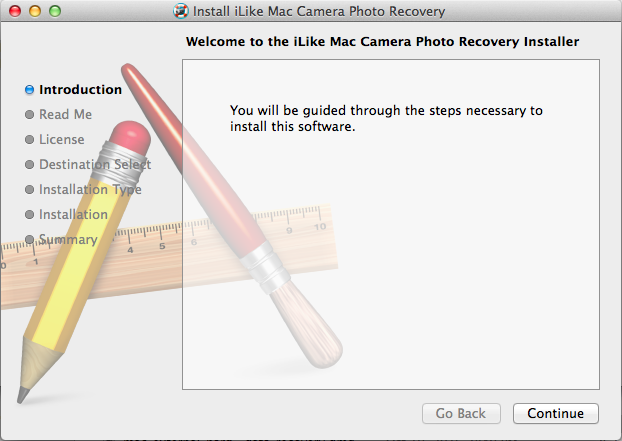
Task: Close the installer with the red button
Action: click(x=13, y=12)
